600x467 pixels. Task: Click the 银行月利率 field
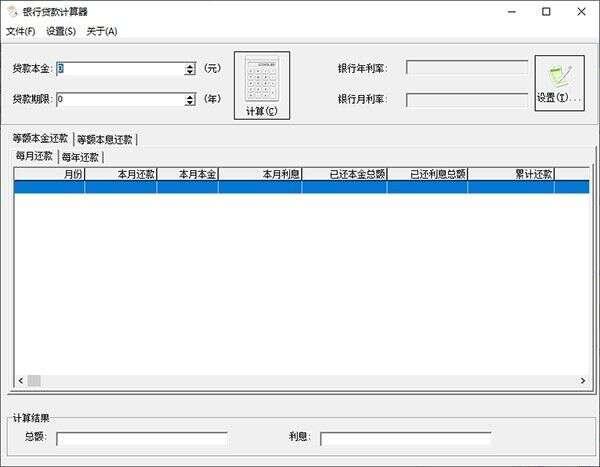467,100
